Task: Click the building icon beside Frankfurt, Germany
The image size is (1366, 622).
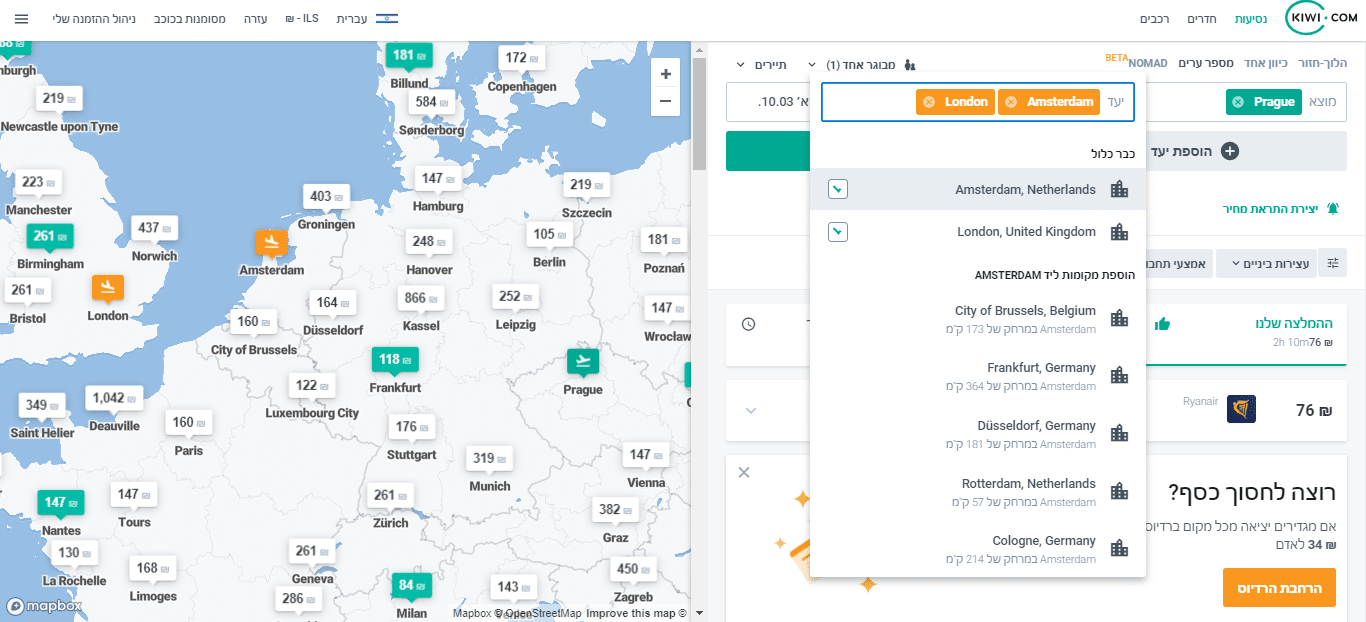Action: click(1120, 376)
